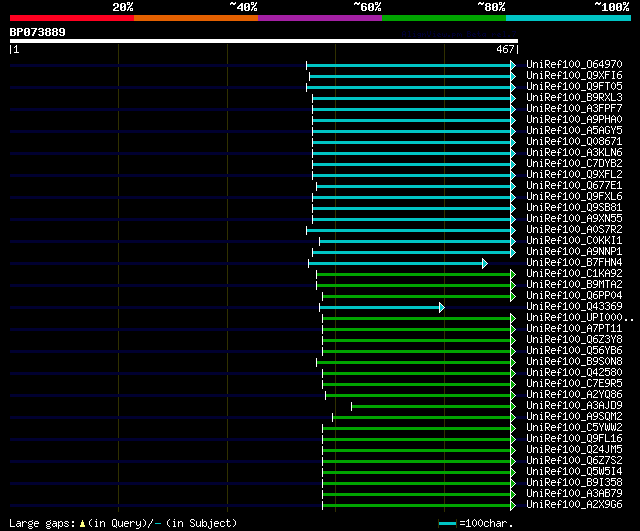
Task: Click UniRef100_A9XN55 label
Action: (x=574, y=219)
